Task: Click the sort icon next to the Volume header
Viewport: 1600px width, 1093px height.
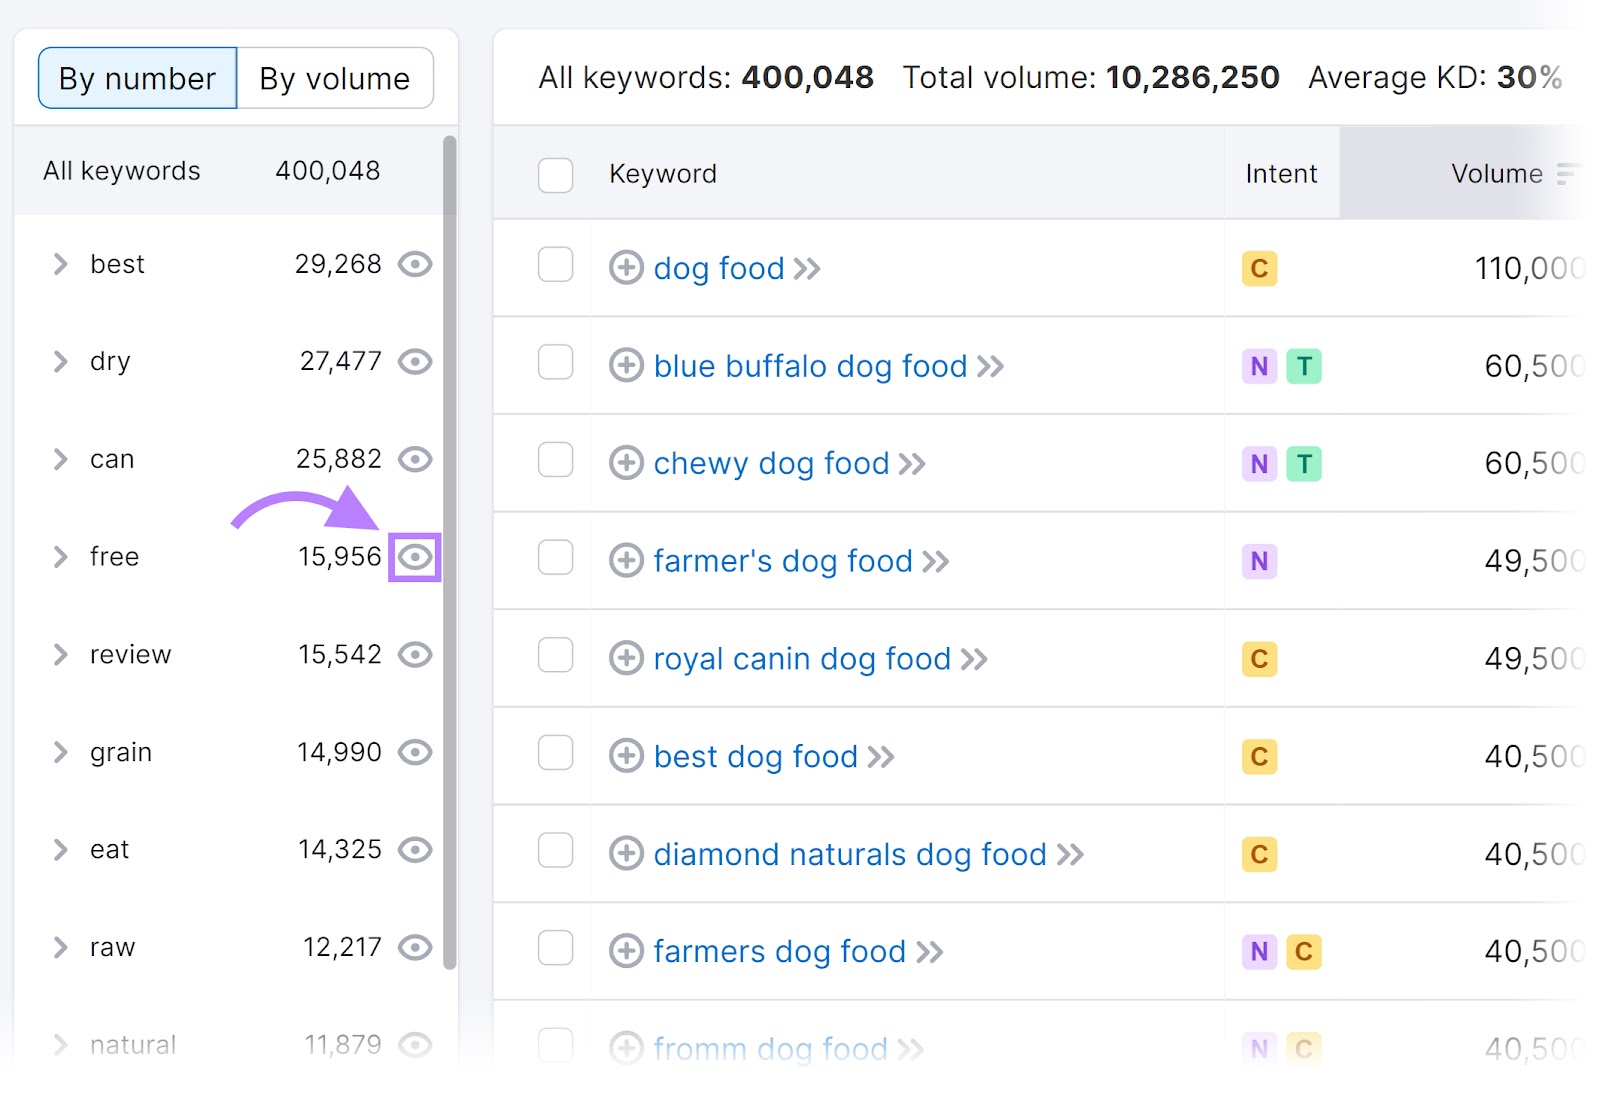Action: (1568, 173)
